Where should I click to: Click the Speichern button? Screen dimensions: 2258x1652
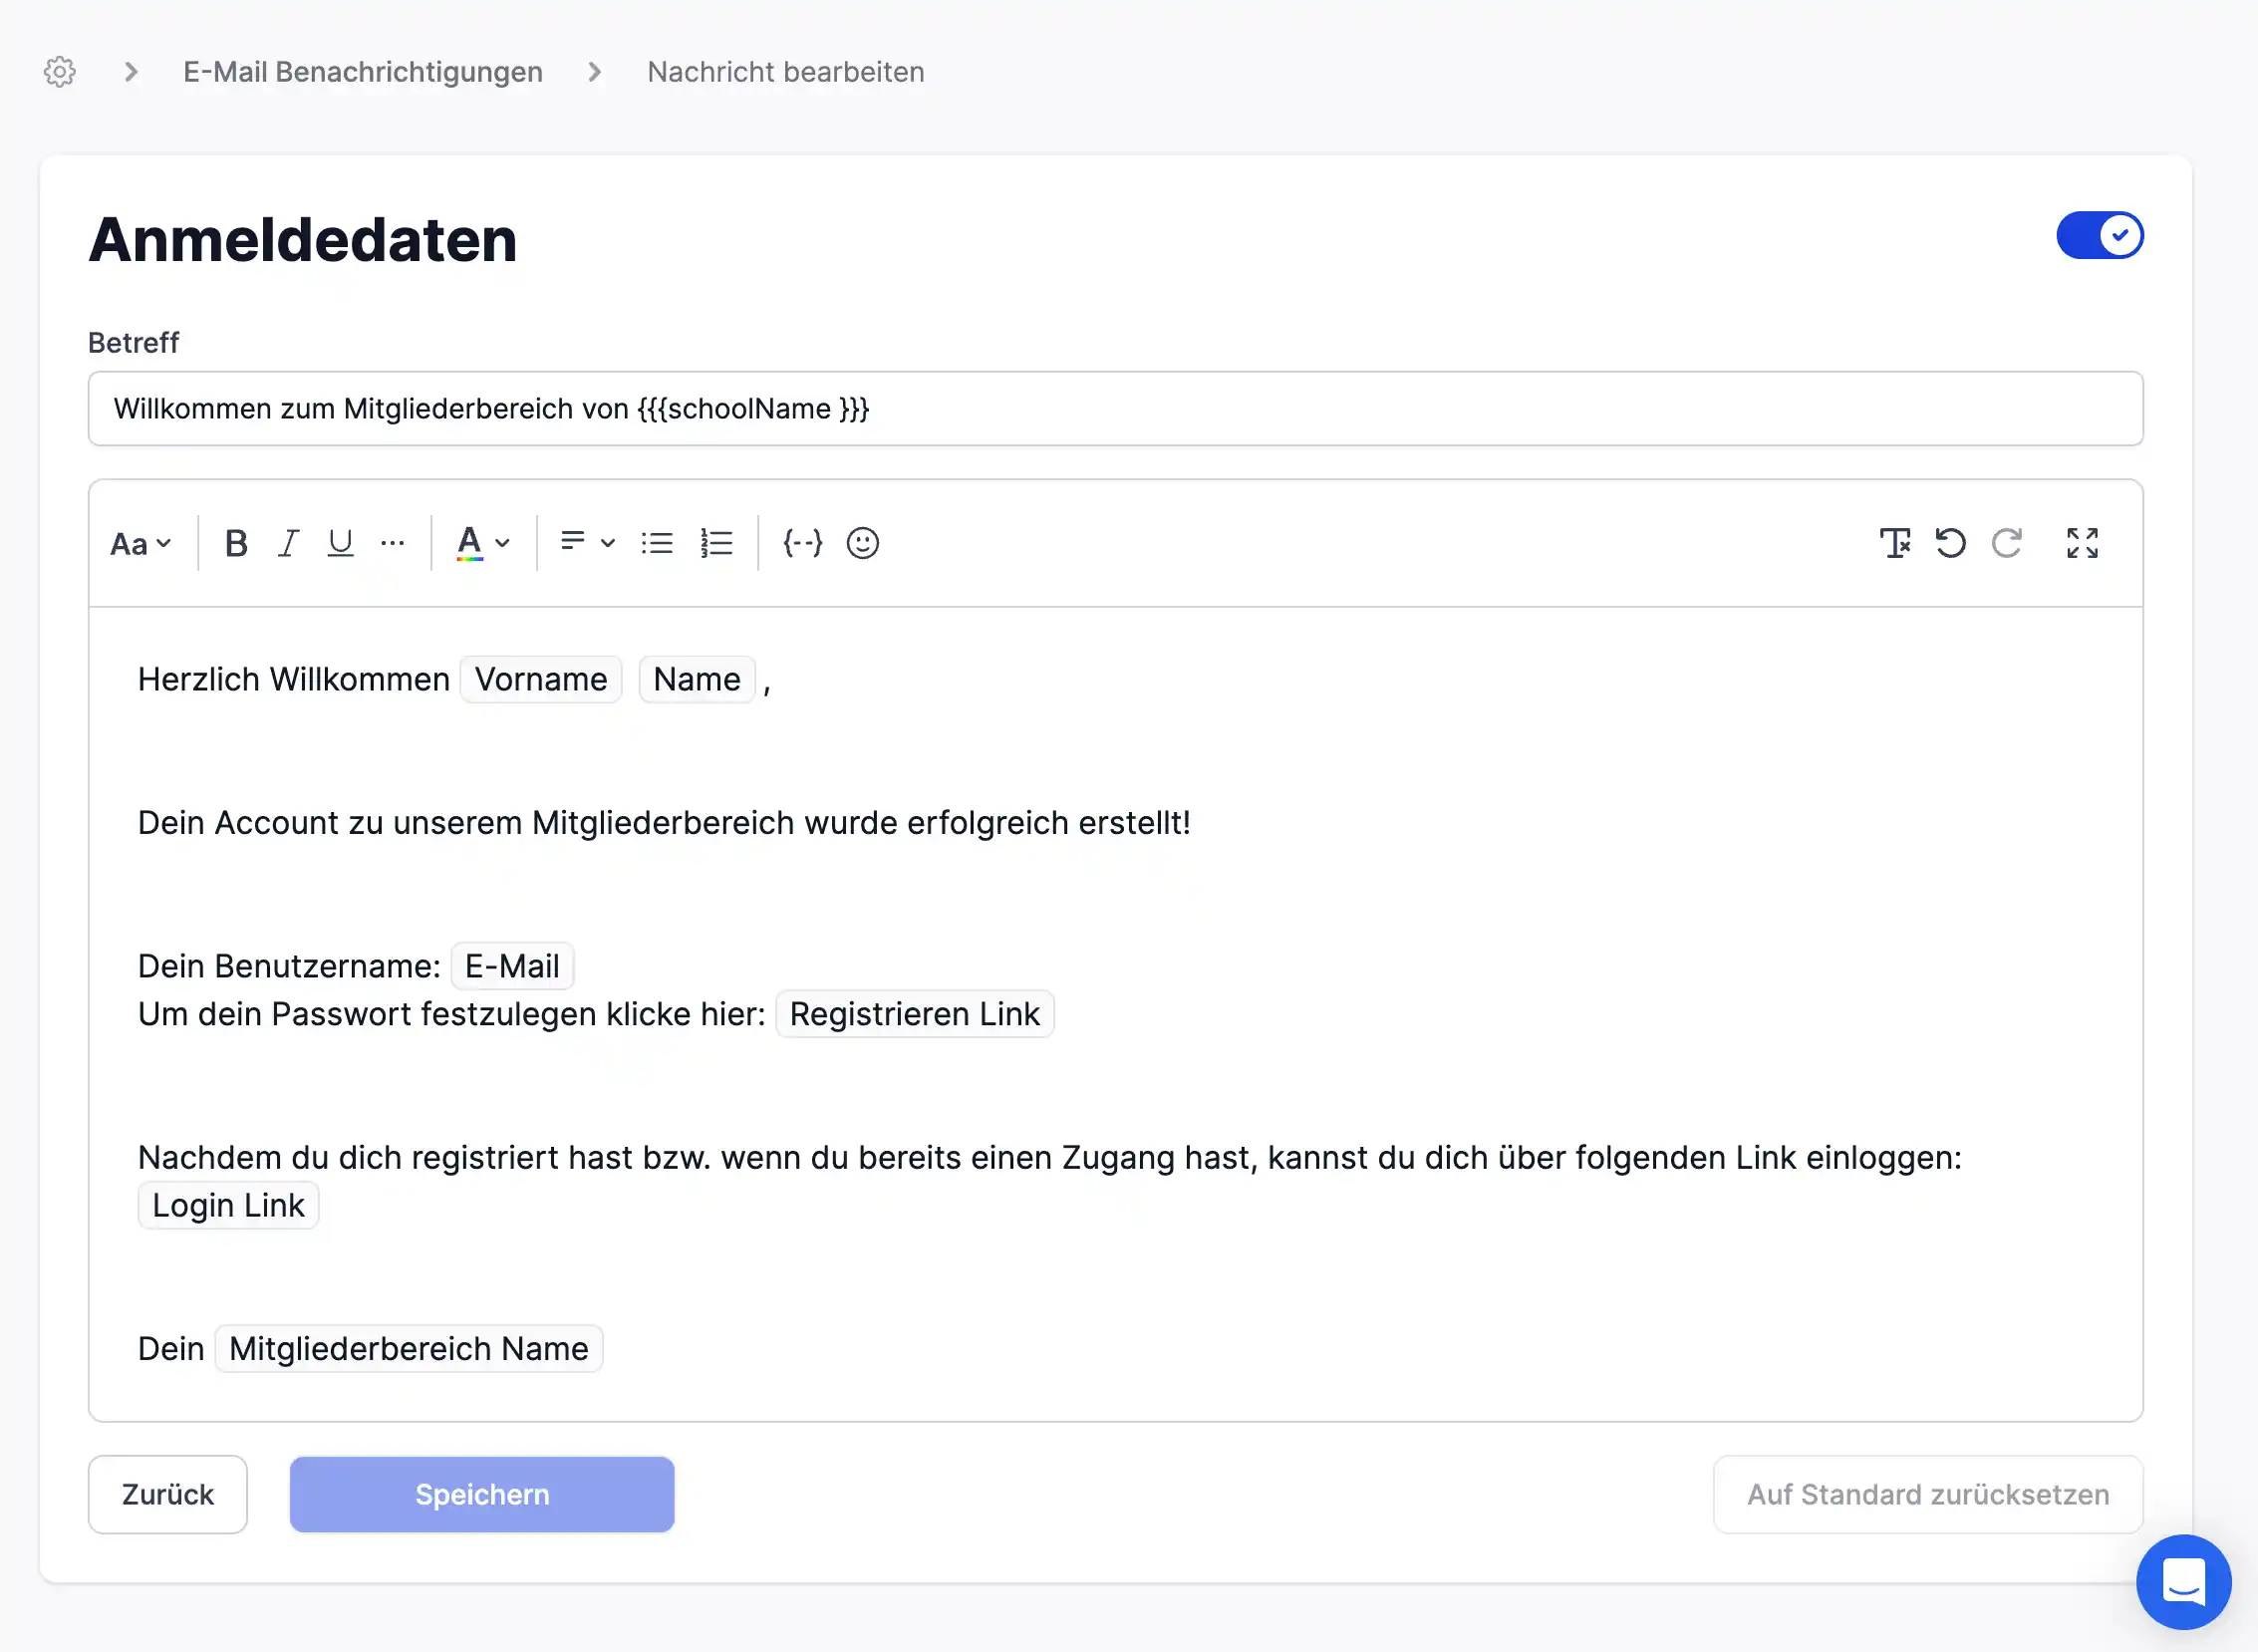(482, 1494)
